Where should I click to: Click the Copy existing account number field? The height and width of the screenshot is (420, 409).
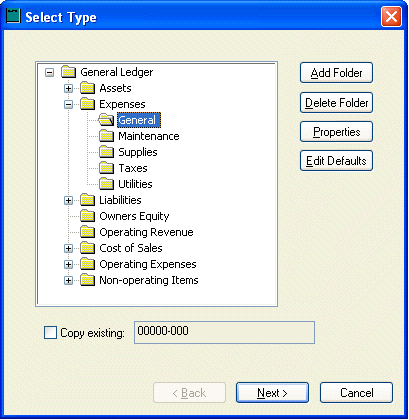224,332
